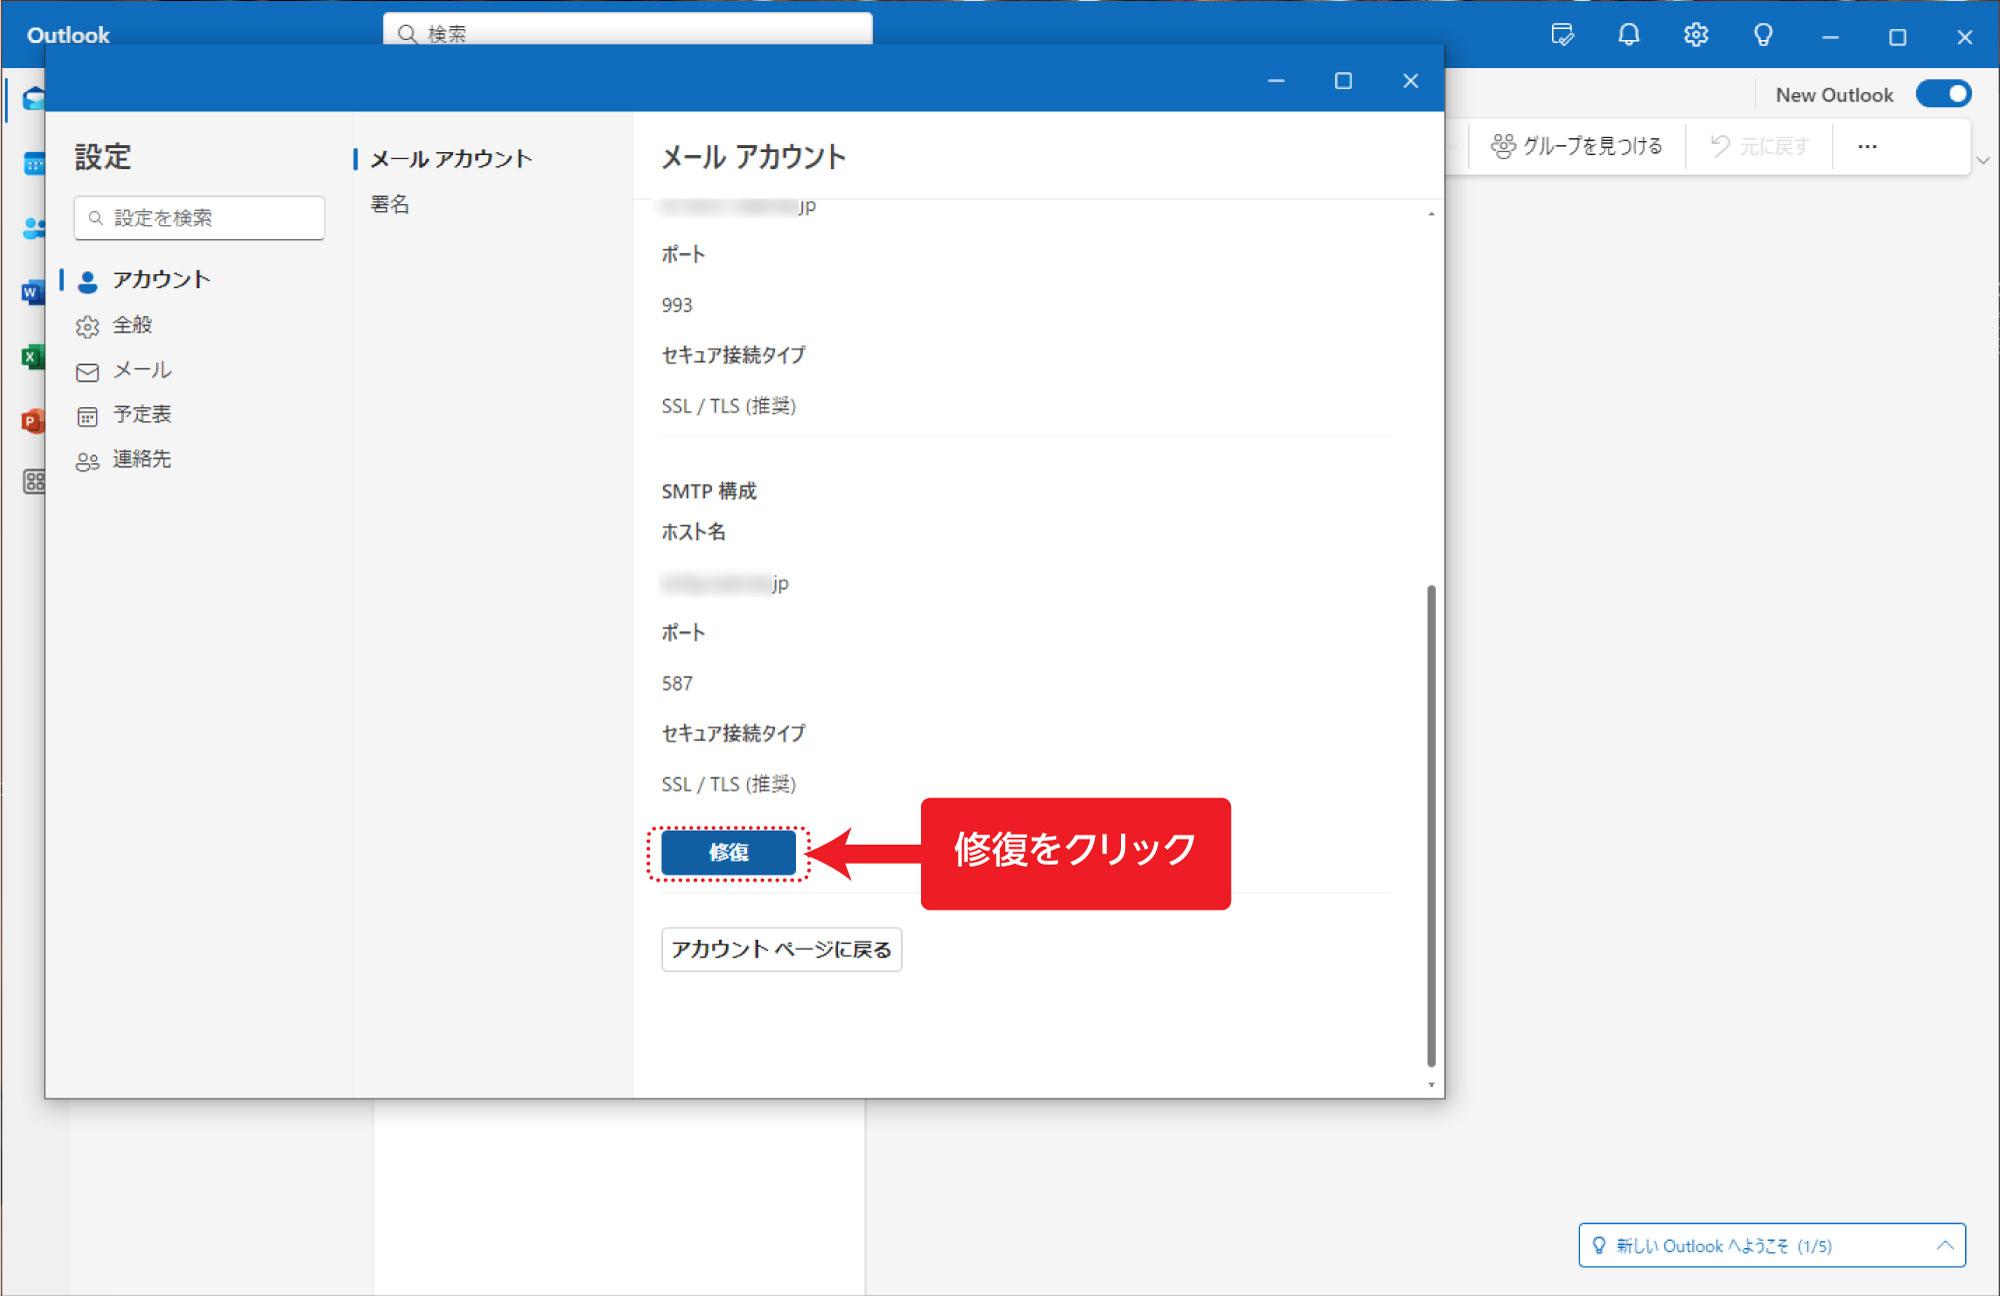Open the Mail icon in the left rail
The width and height of the screenshot is (2000, 1296).
(35, 97)
